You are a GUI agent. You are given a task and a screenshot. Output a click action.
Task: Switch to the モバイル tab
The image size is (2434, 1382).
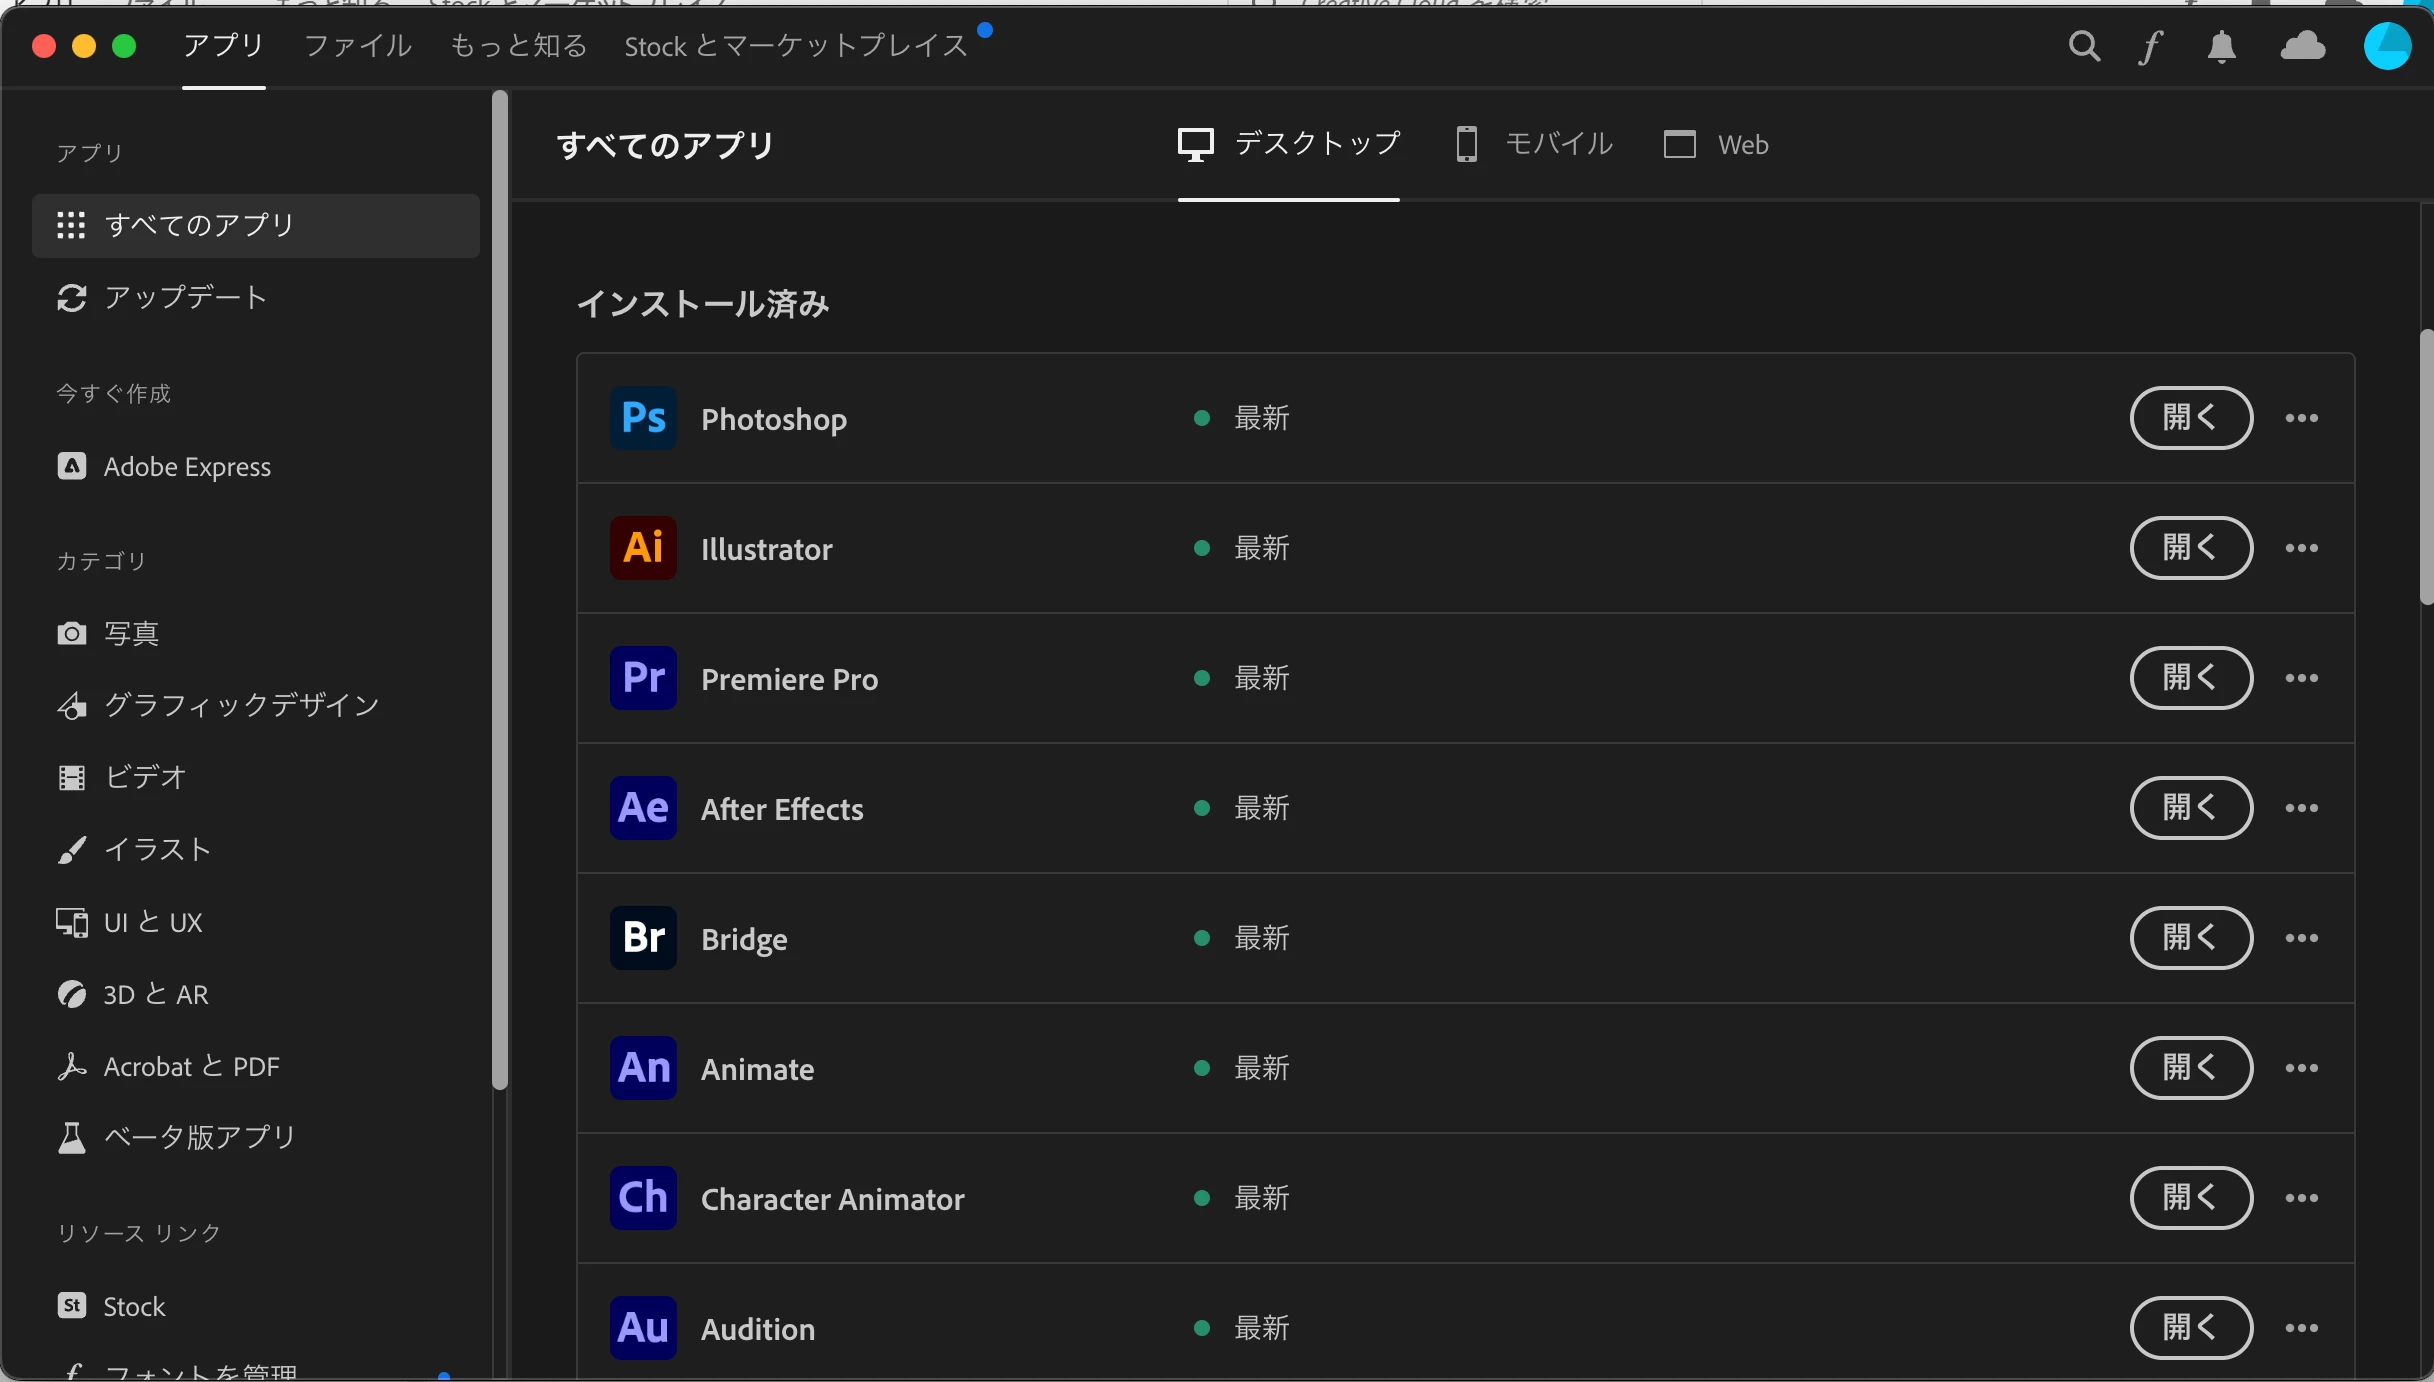click(1534, 145)
